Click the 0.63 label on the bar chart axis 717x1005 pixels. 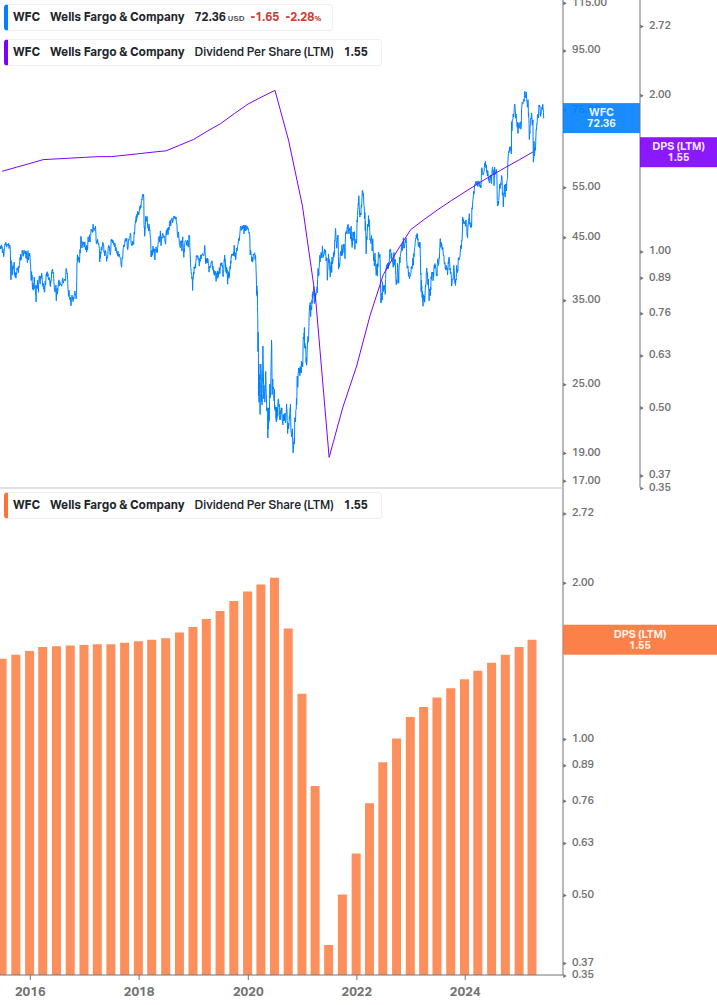pyautogui.click(x=583, y=842)
